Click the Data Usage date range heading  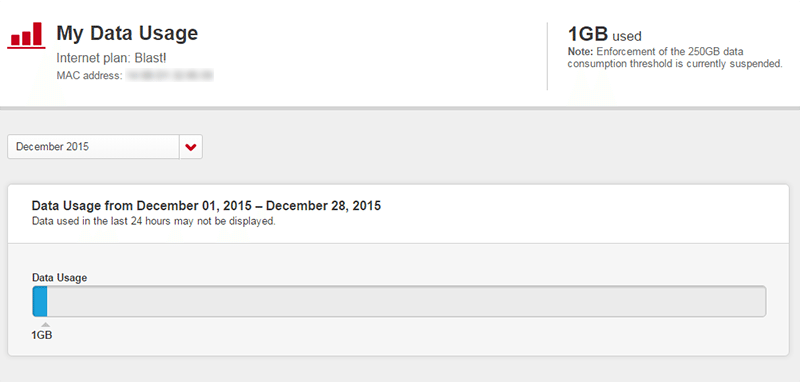pyautogui.click(x=206, y=206)
